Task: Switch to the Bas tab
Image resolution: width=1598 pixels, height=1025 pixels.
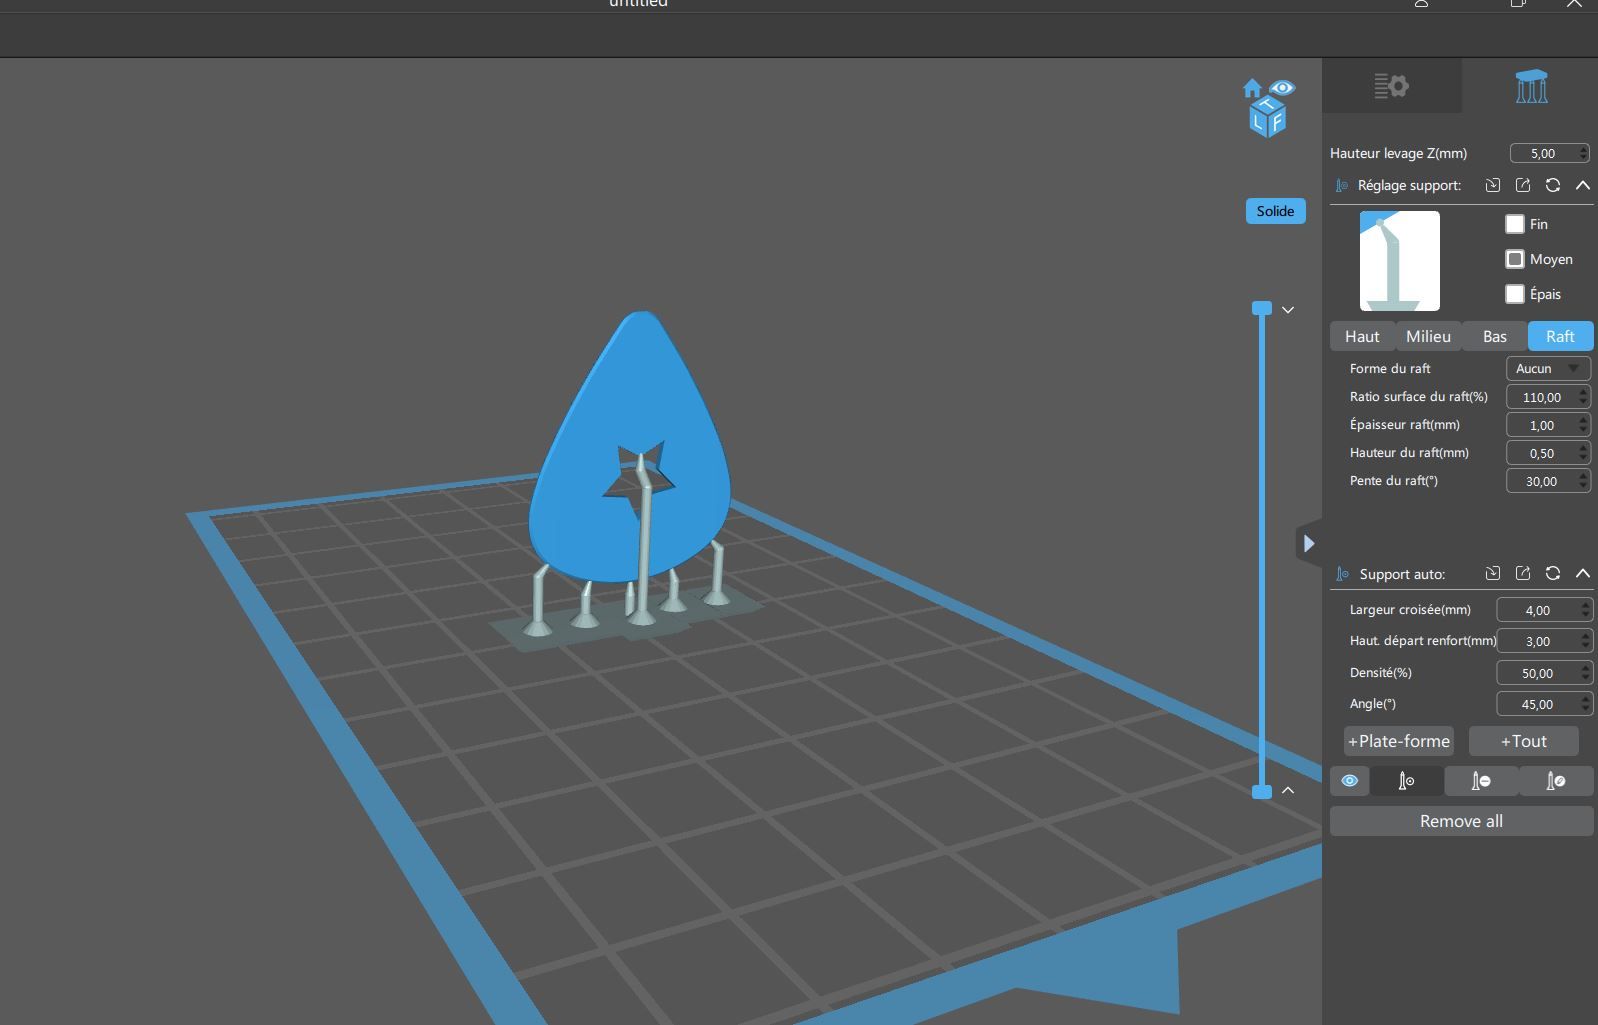Action: point(1494,336)
